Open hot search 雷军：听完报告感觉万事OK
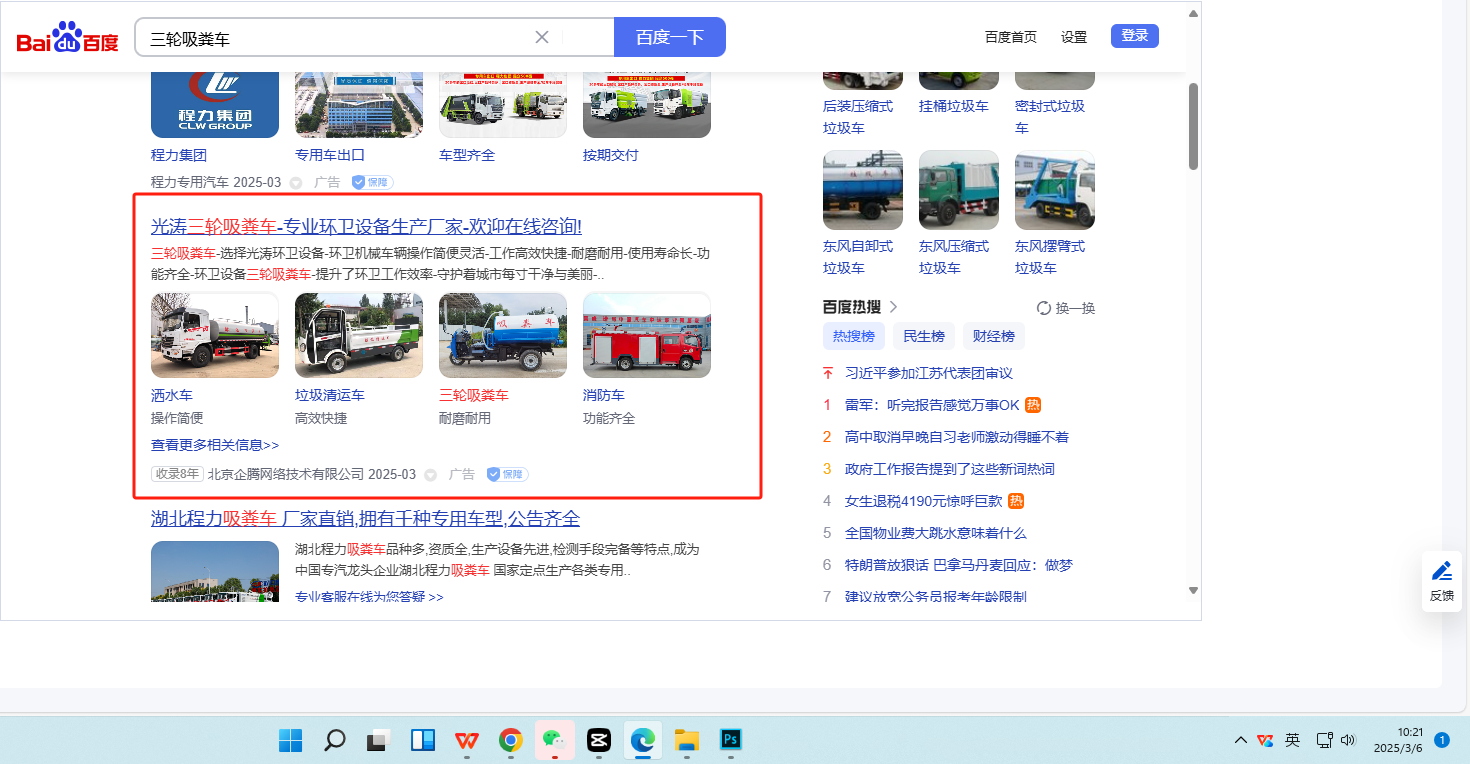Viewport: 1470px width, 764px height. tap(932, 405)
